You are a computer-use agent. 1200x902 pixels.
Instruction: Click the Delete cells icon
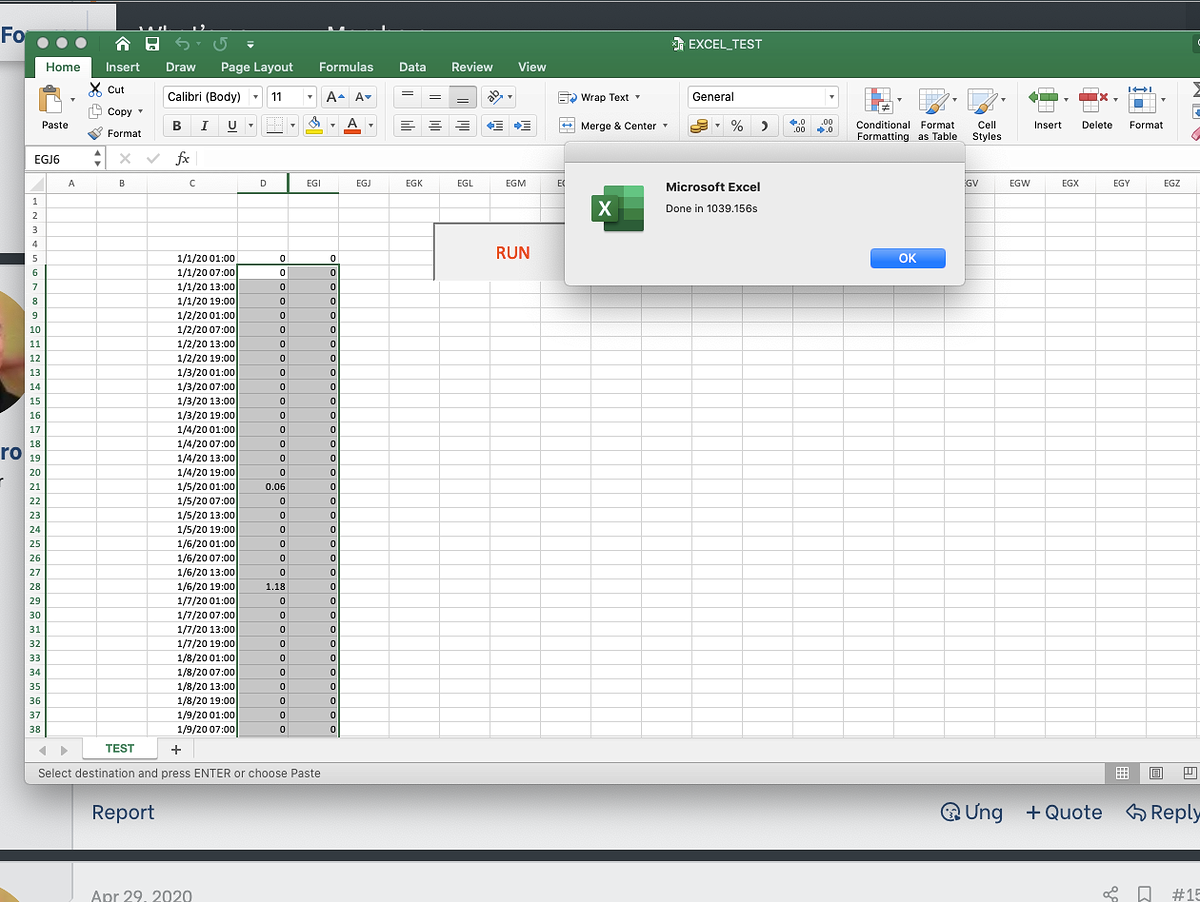coord(1094,99)
